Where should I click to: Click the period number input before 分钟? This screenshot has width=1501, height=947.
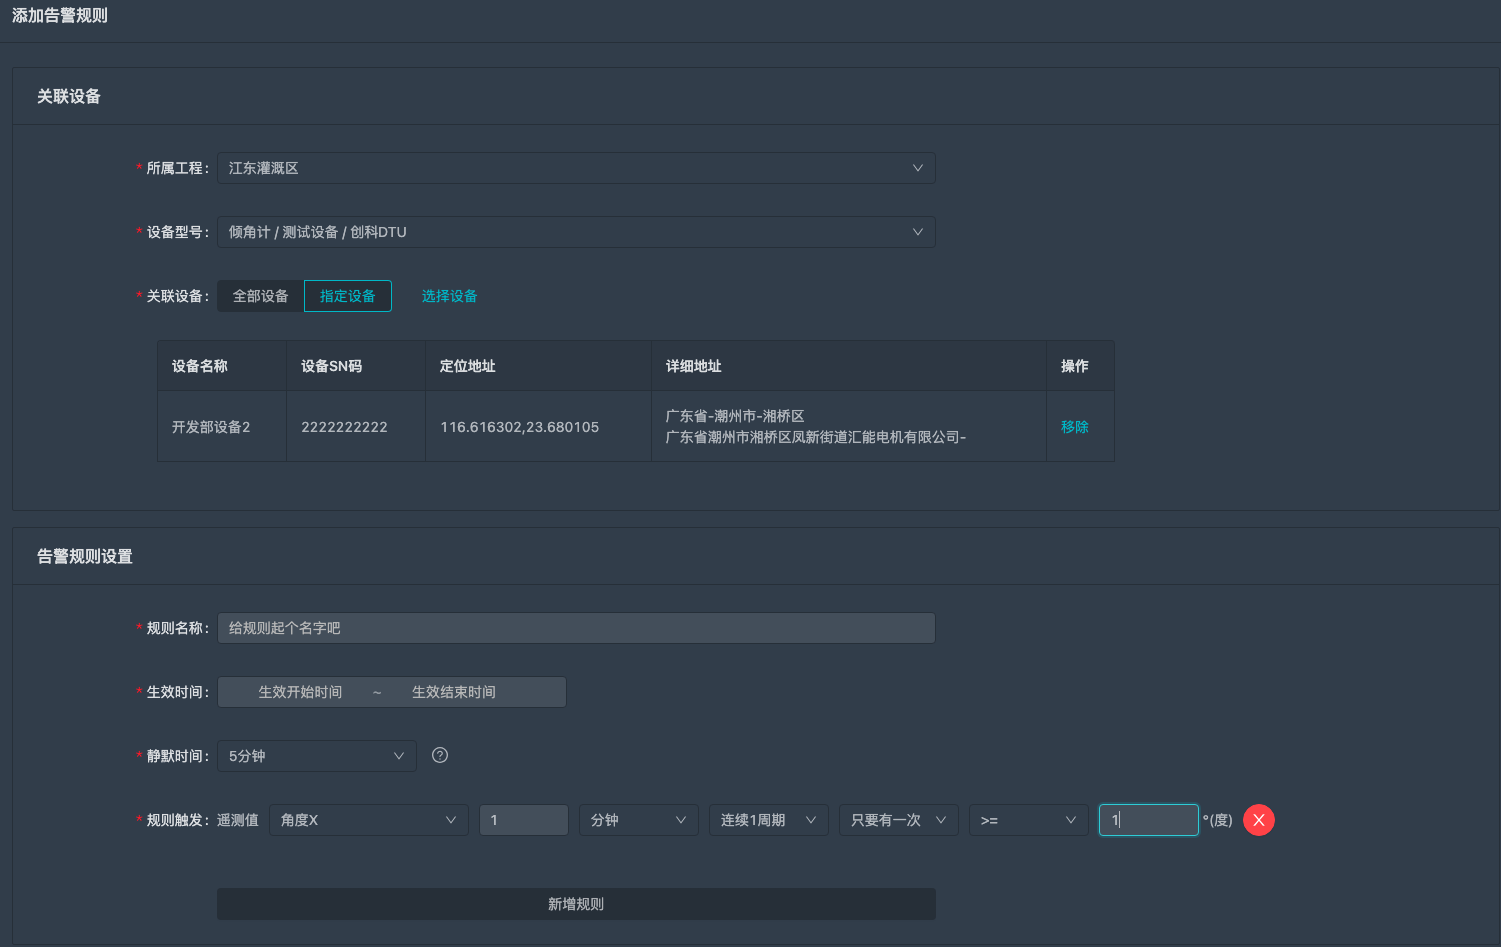[523, 820]
